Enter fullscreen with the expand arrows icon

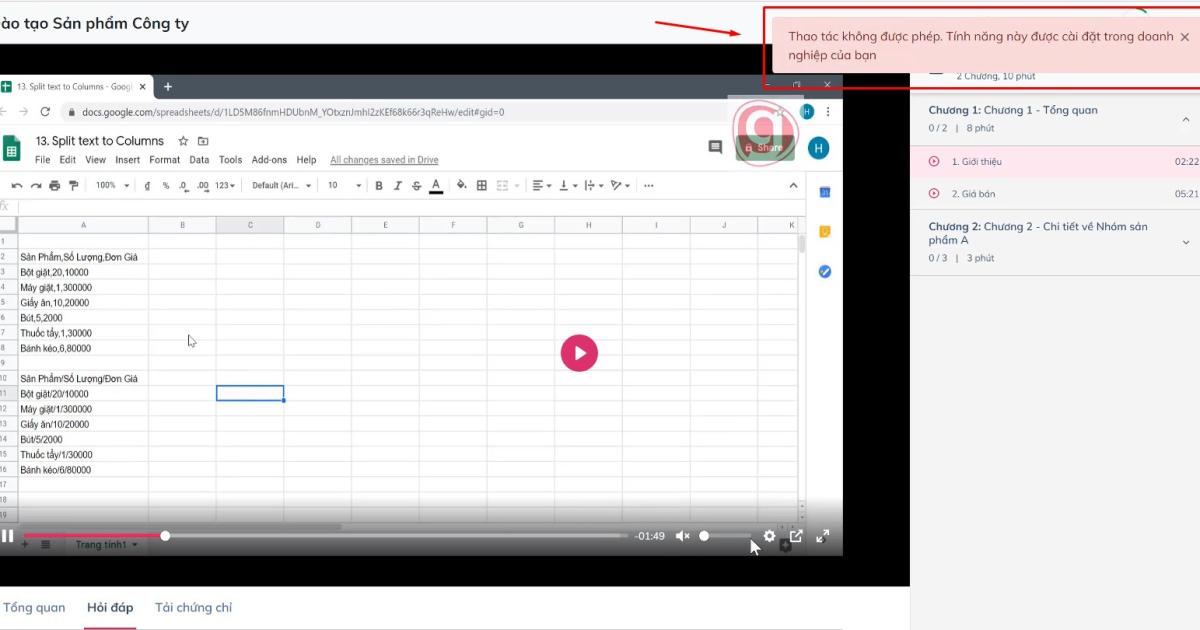[x=823, y=536]
